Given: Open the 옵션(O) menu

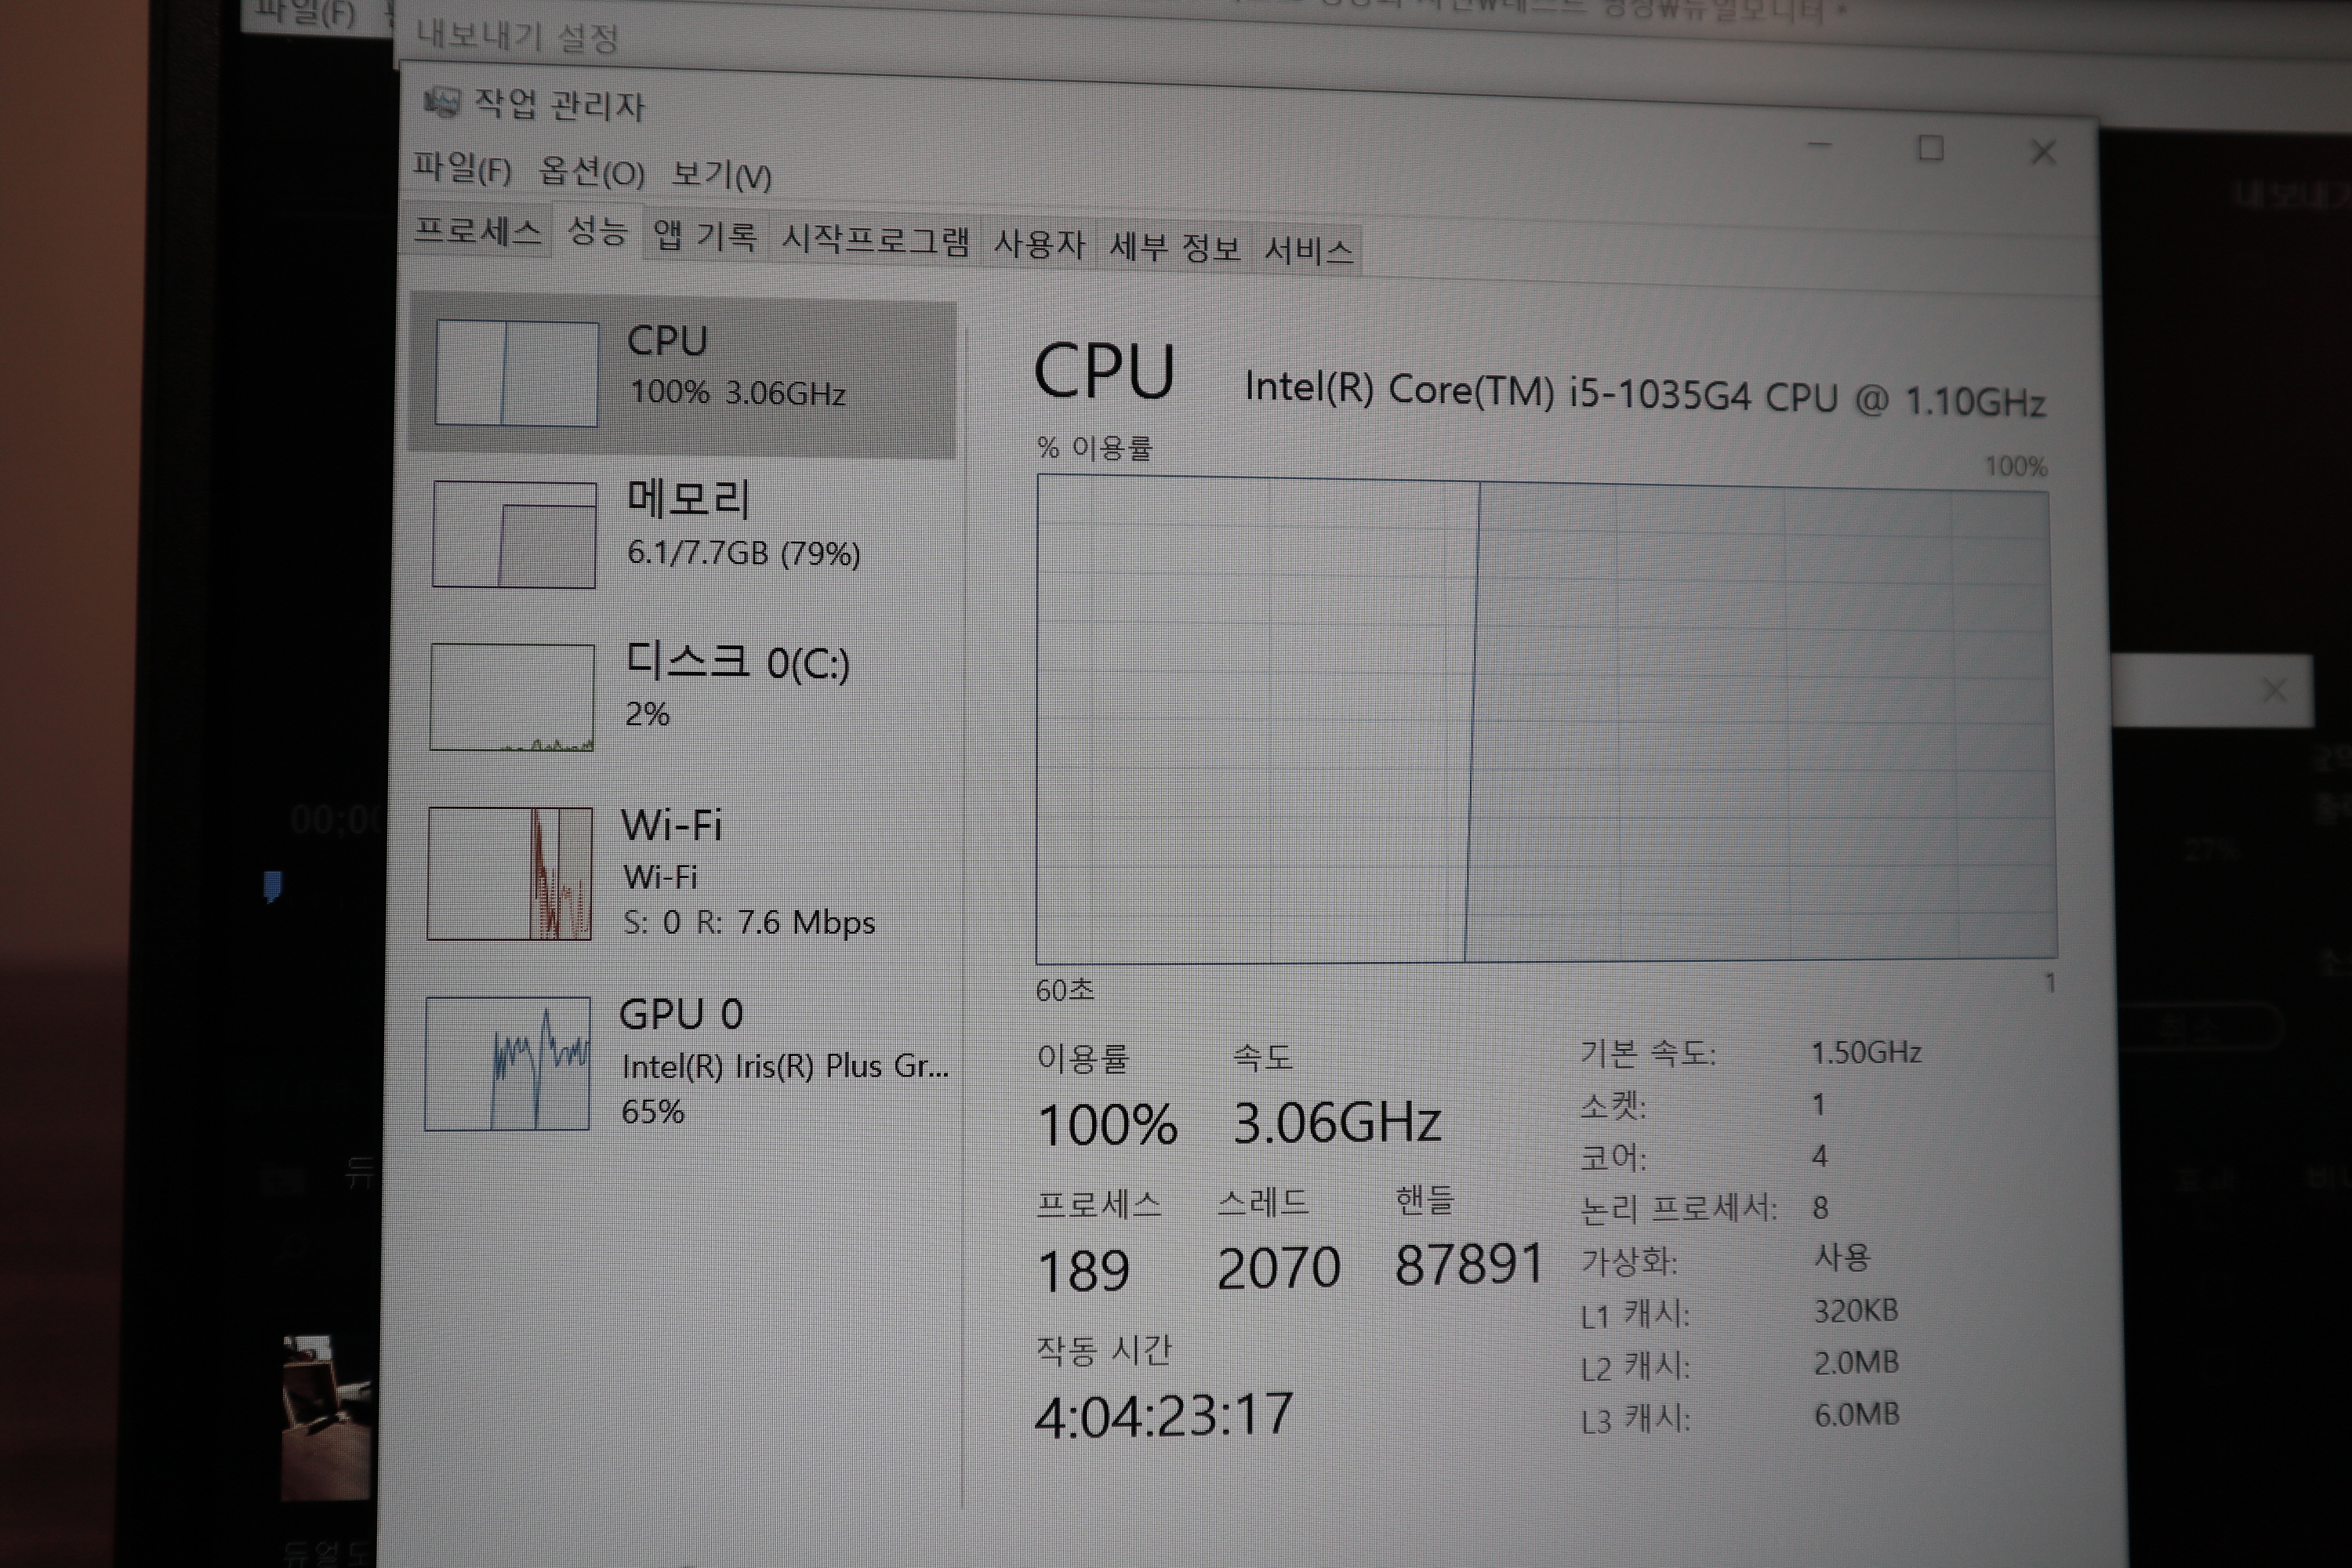Looking at the screenshot, I should (x=591, y=173).
